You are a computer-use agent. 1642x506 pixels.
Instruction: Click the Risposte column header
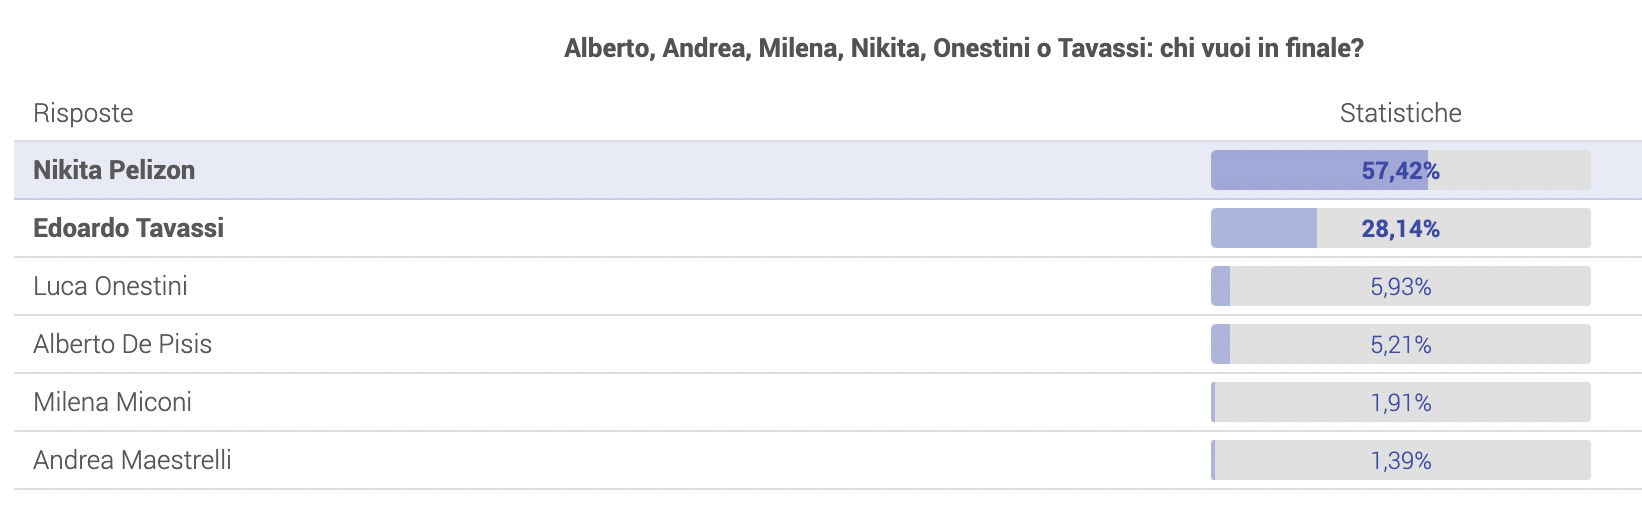point(83,113)
